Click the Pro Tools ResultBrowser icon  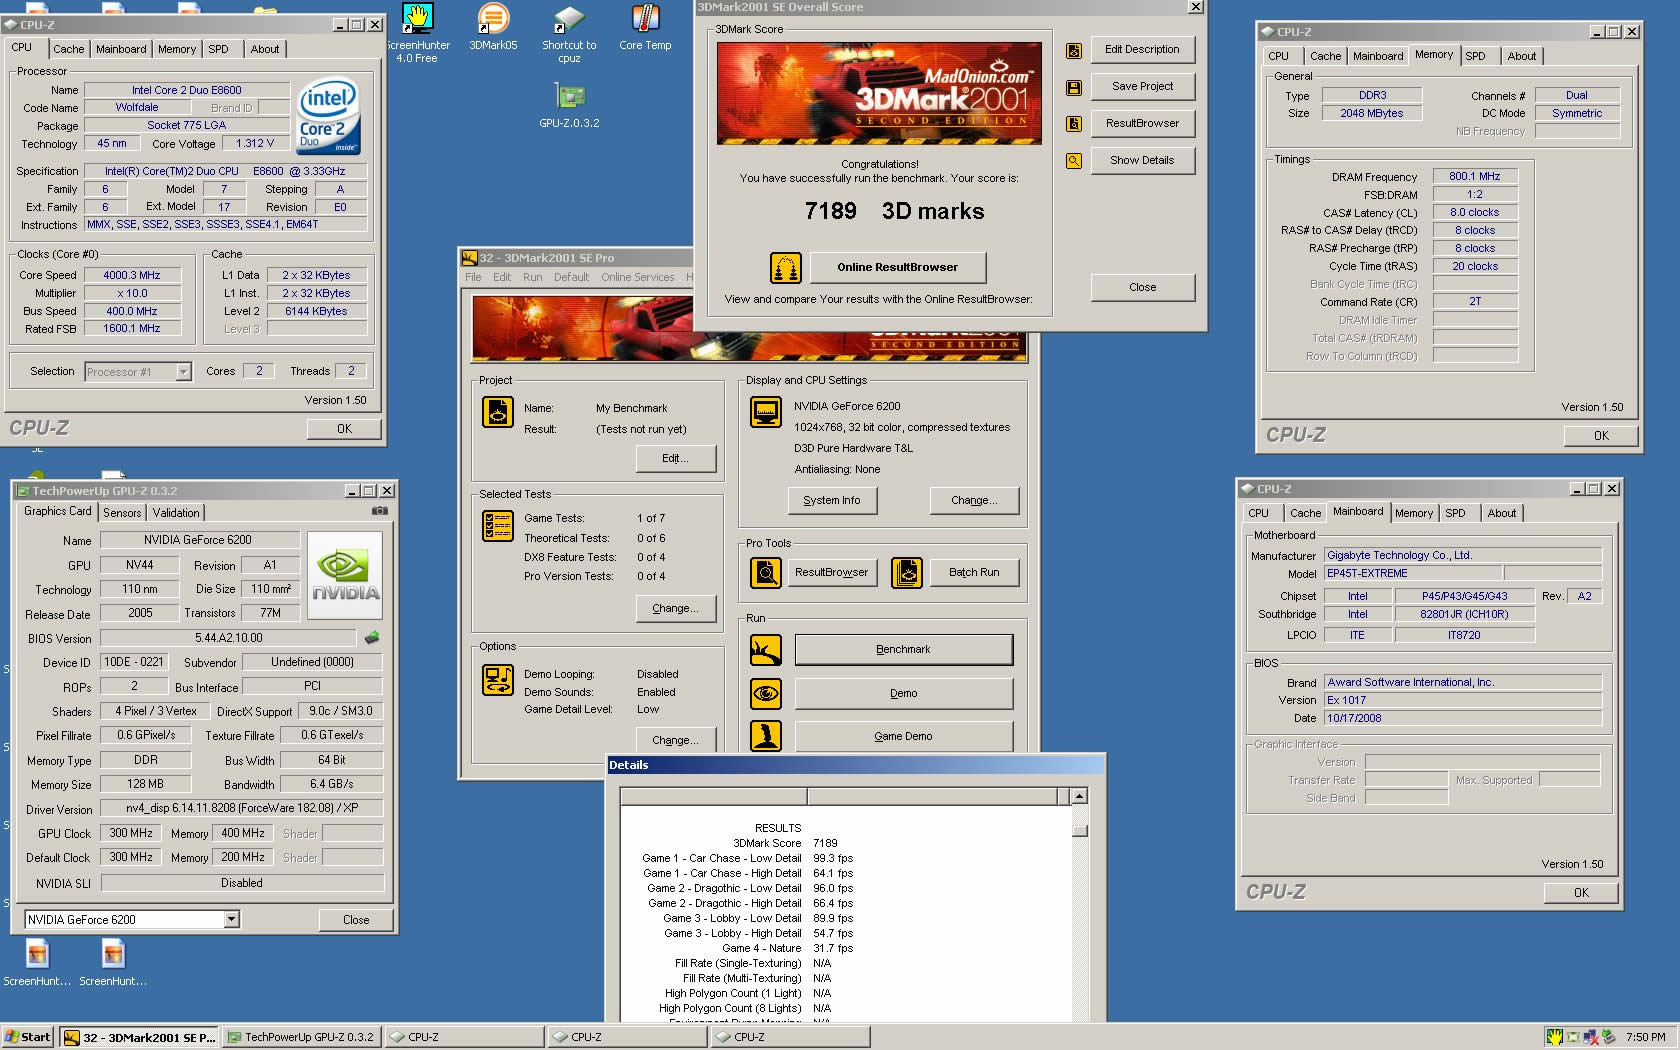[766, 573]
